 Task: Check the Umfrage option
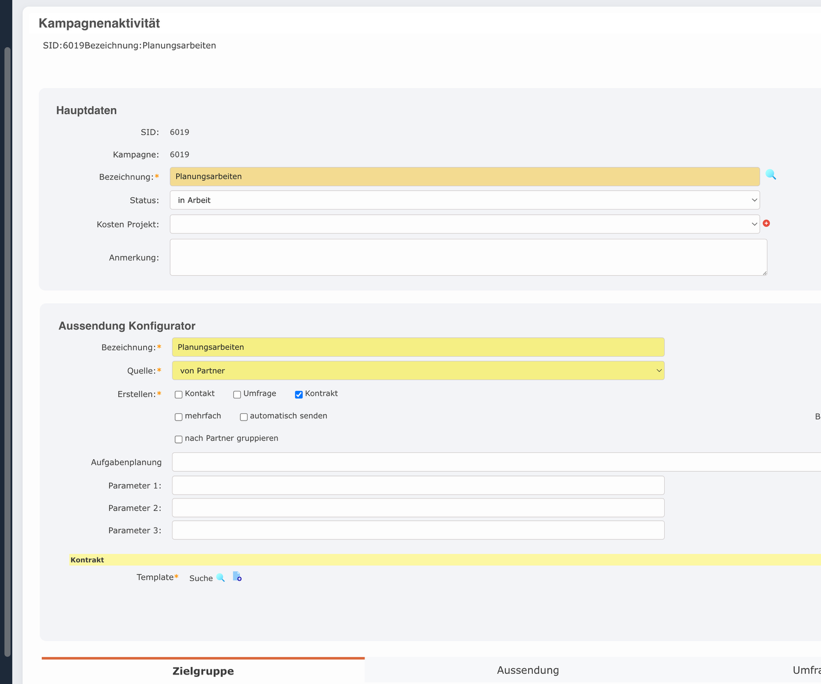point(235,393)
